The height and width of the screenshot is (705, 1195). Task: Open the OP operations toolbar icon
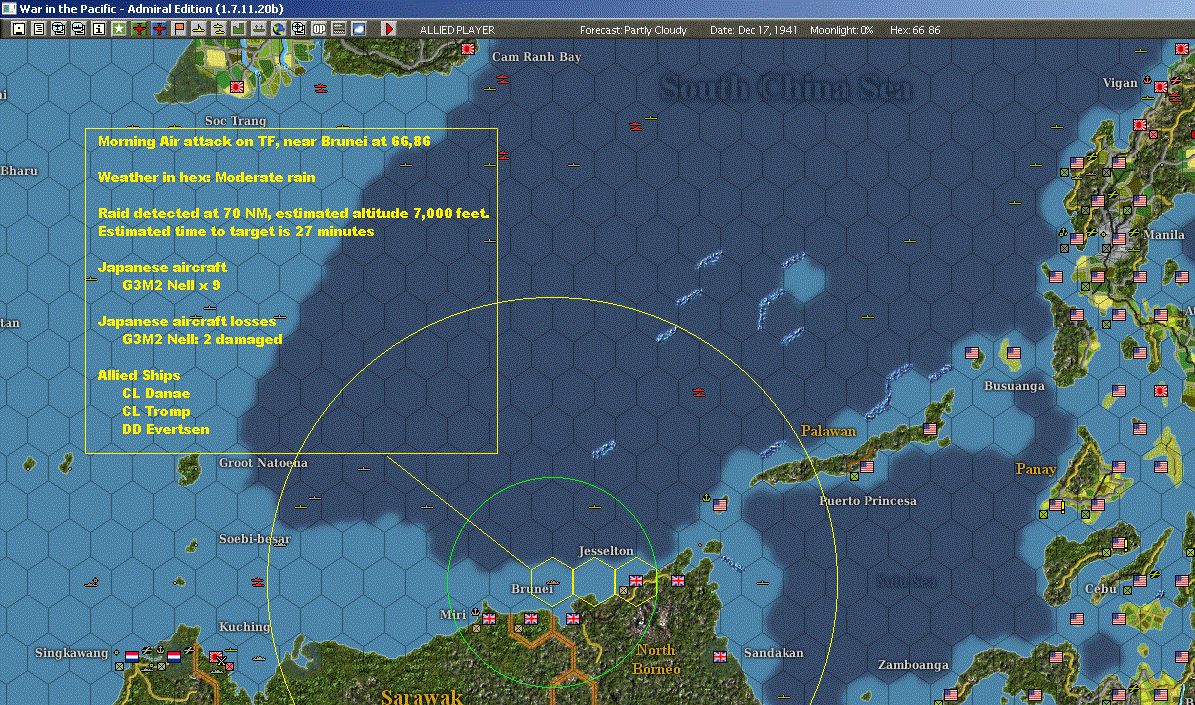pos(319,29)
